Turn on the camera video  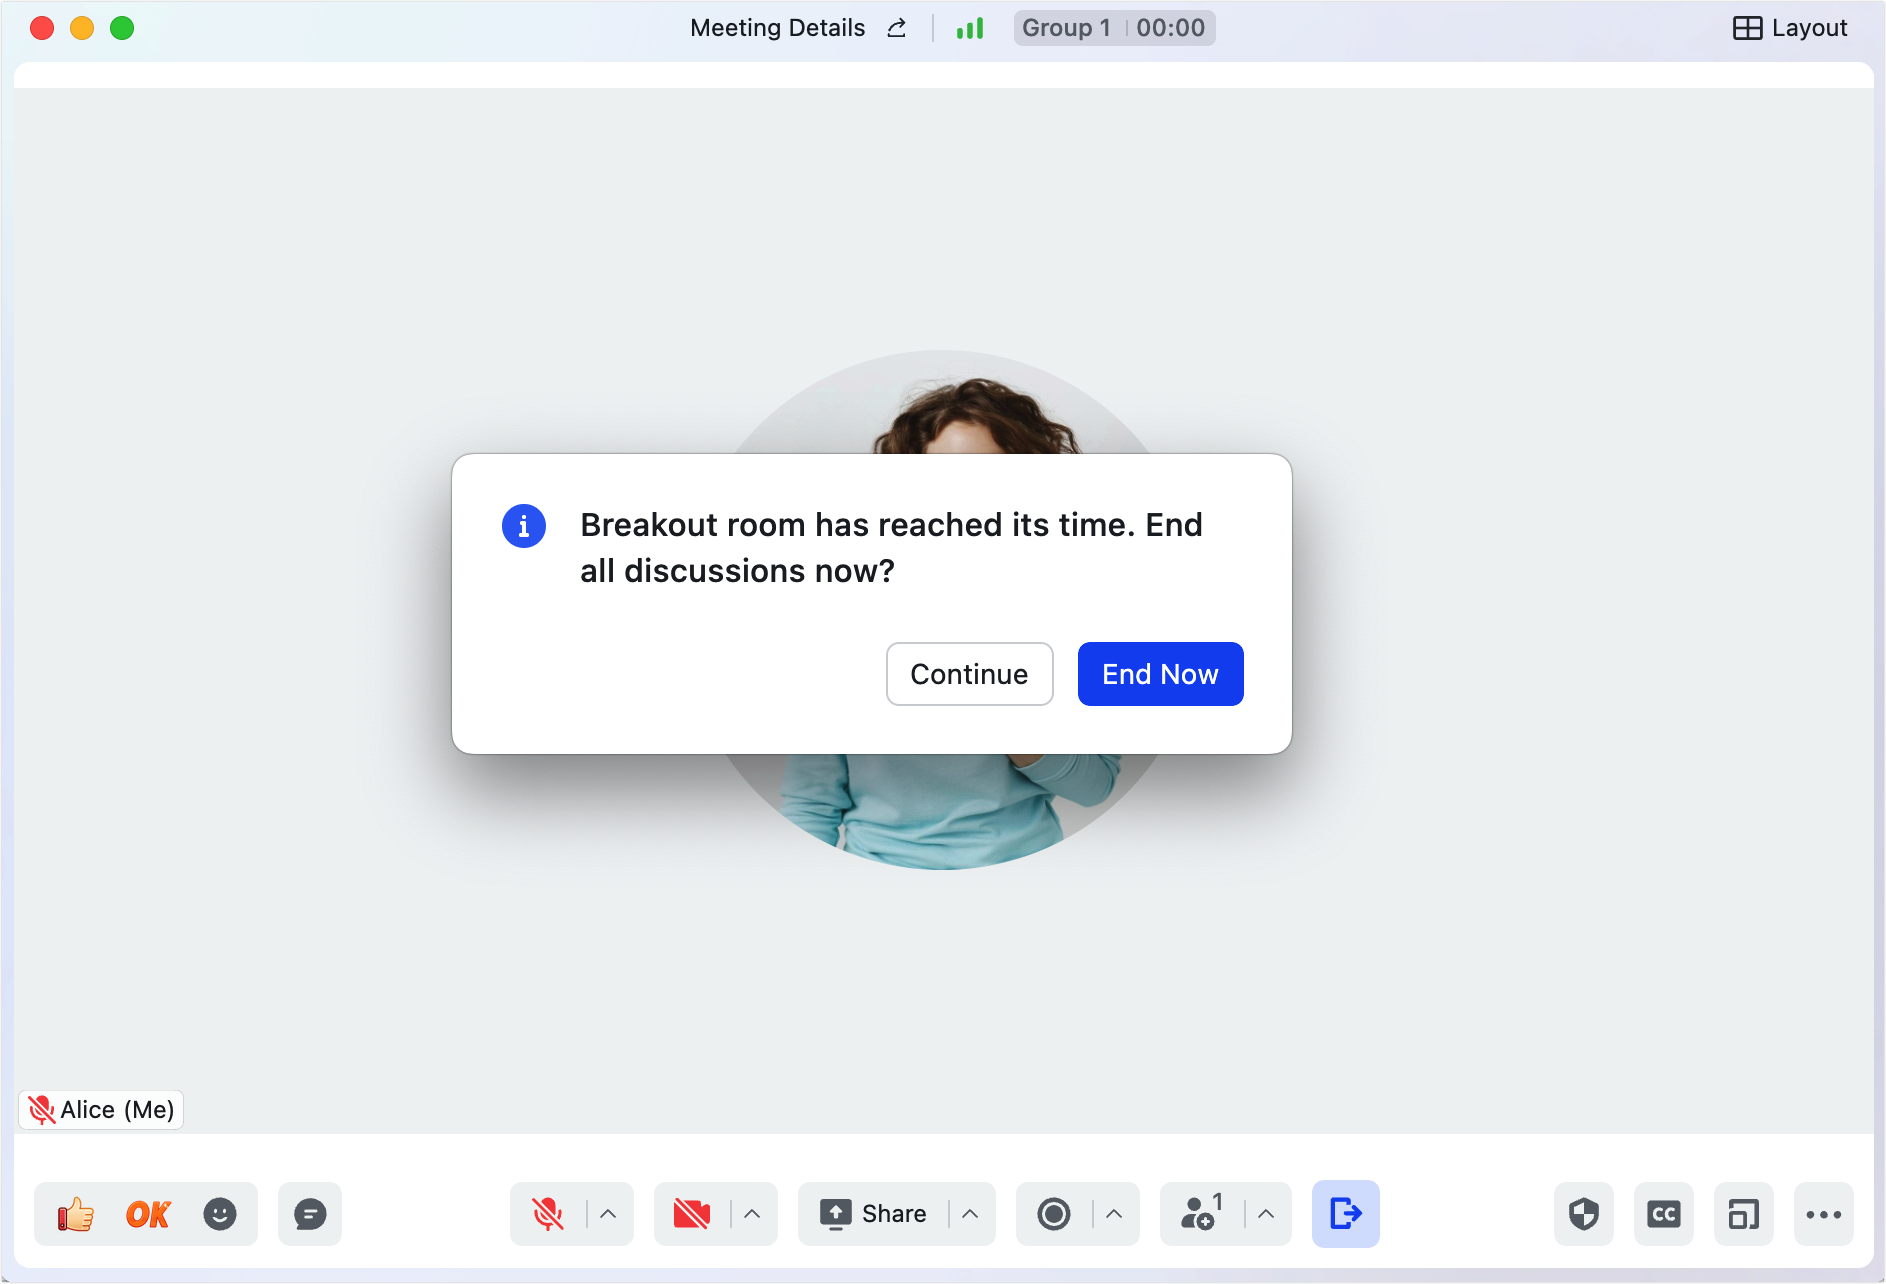(x=692, y=1215)
